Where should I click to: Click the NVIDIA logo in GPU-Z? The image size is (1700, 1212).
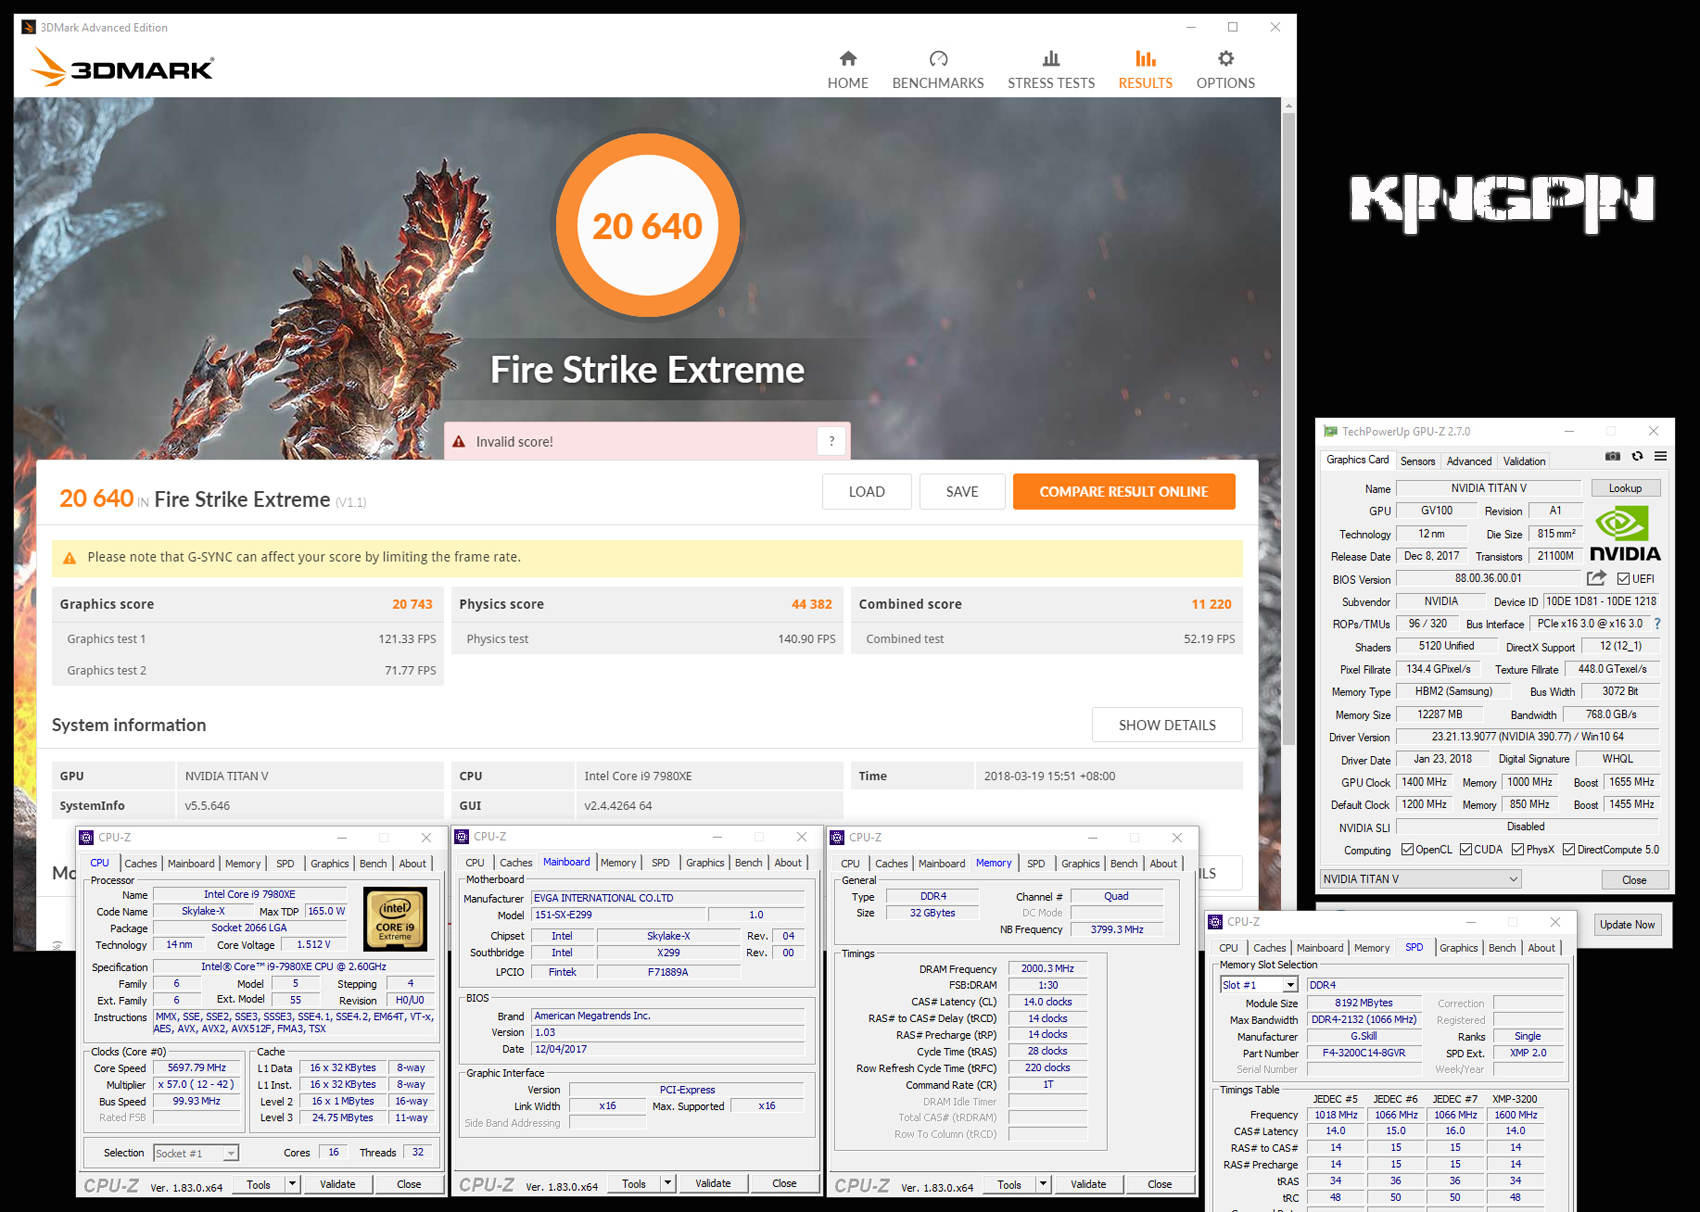[x=1624, y=535]
